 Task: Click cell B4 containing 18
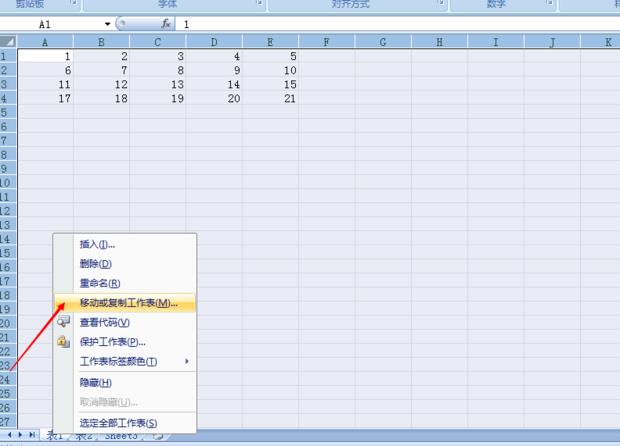click(x=101, y=98)
